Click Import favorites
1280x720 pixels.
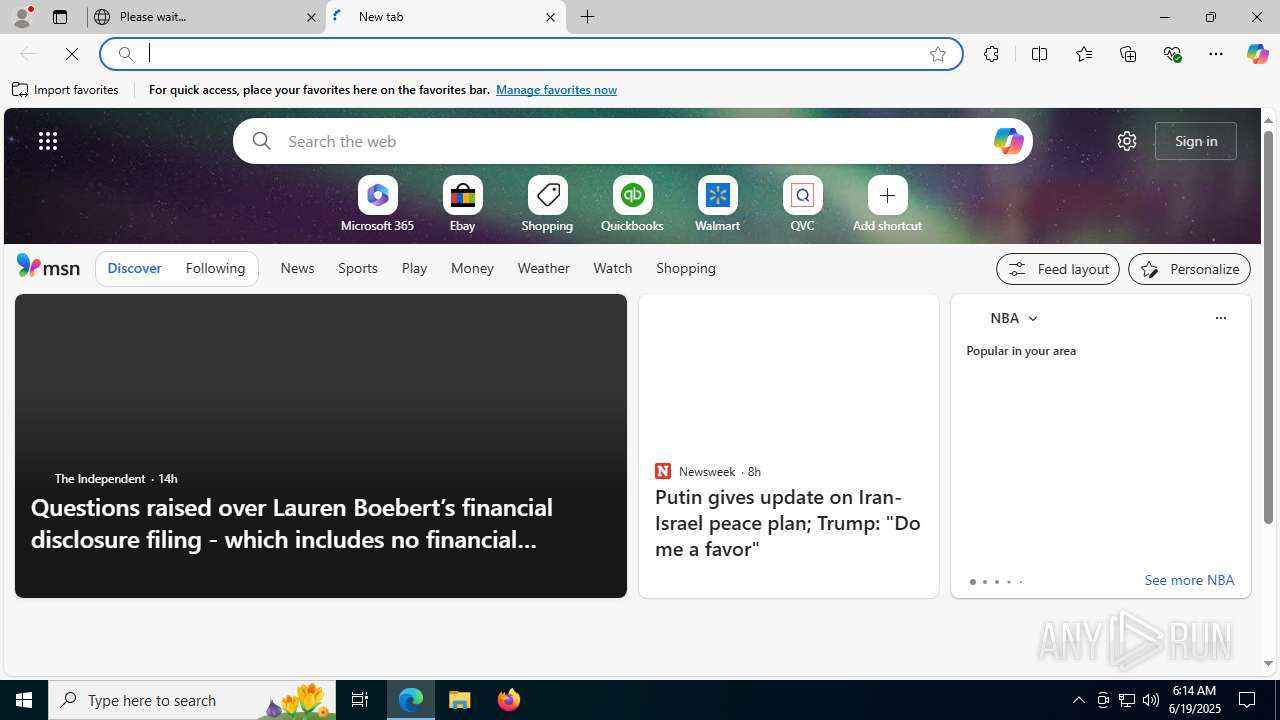66,90
